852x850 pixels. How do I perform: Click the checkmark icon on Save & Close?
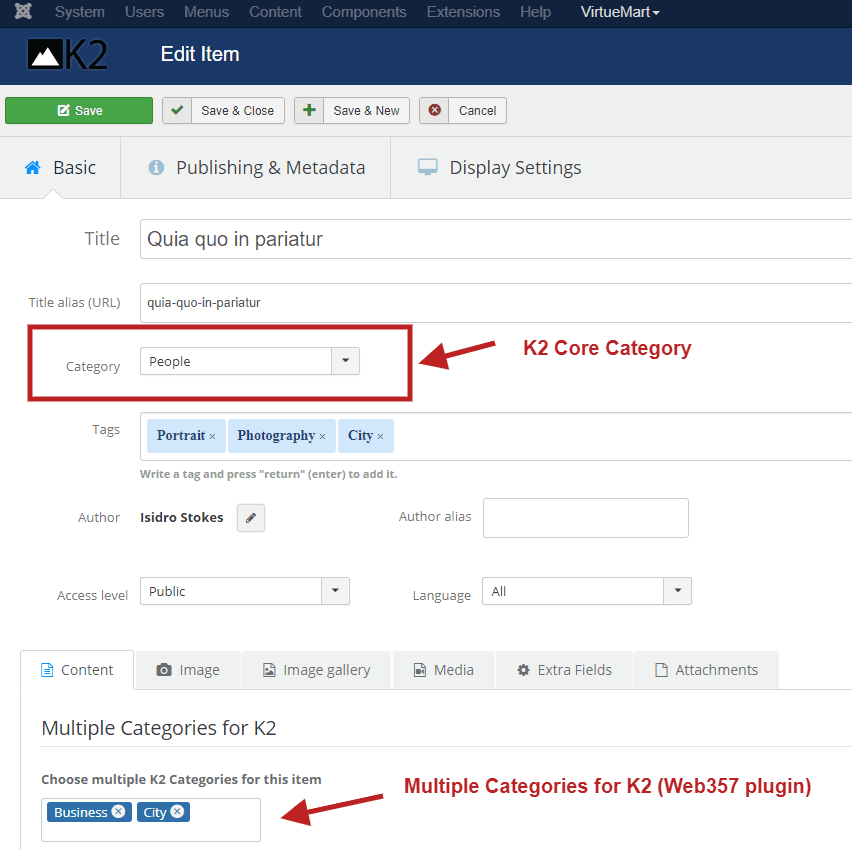[x=177, y=110]
